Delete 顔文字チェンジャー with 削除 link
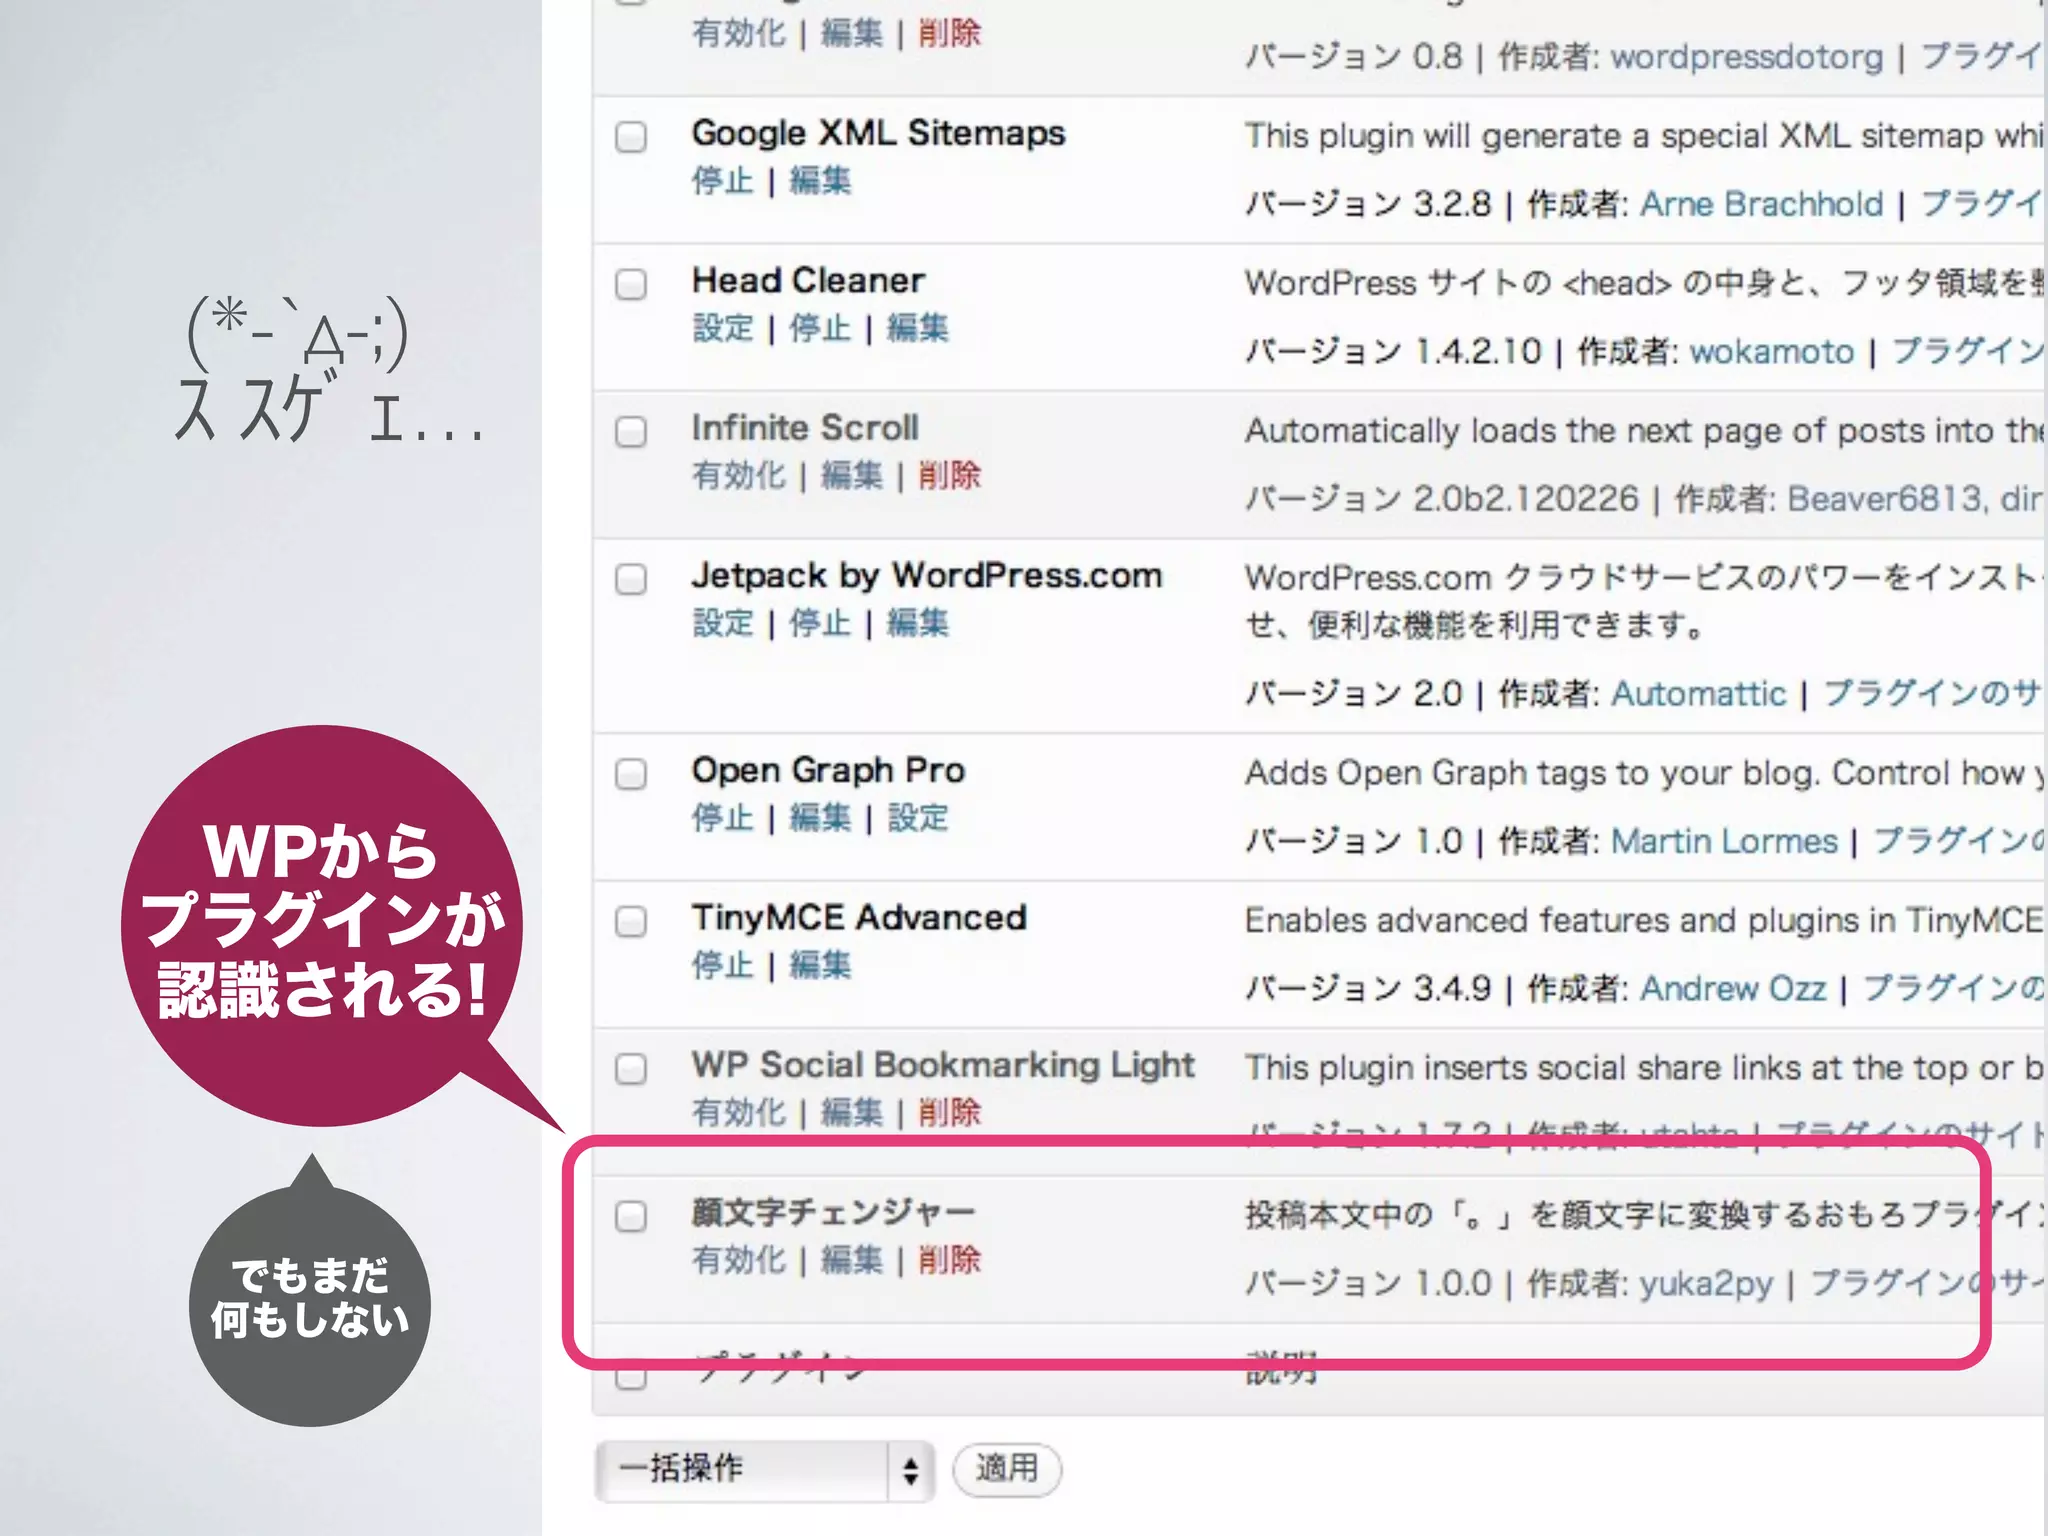Screen dimensions: 2048x1536 950,1260
